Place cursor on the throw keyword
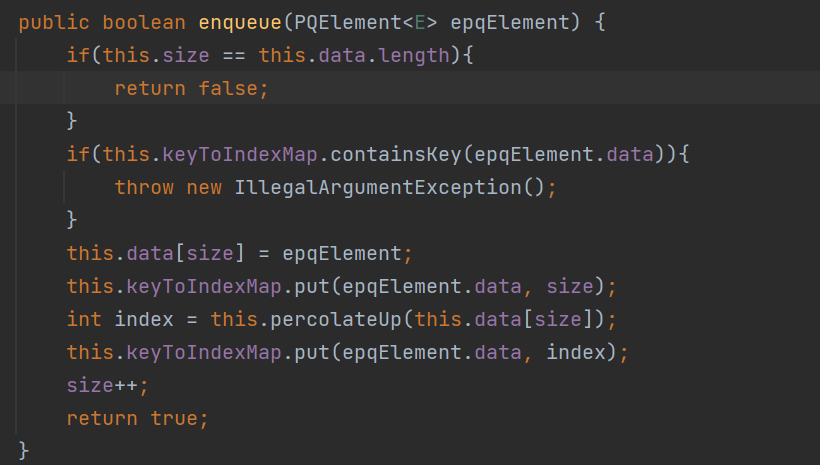820x465 pixels. pyautogui.click(x=144, y=187)
